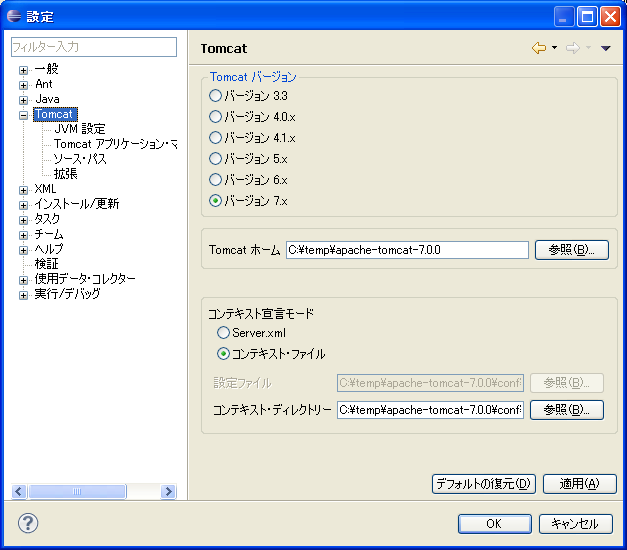Select Java preferences category

[x=47, y=99]
